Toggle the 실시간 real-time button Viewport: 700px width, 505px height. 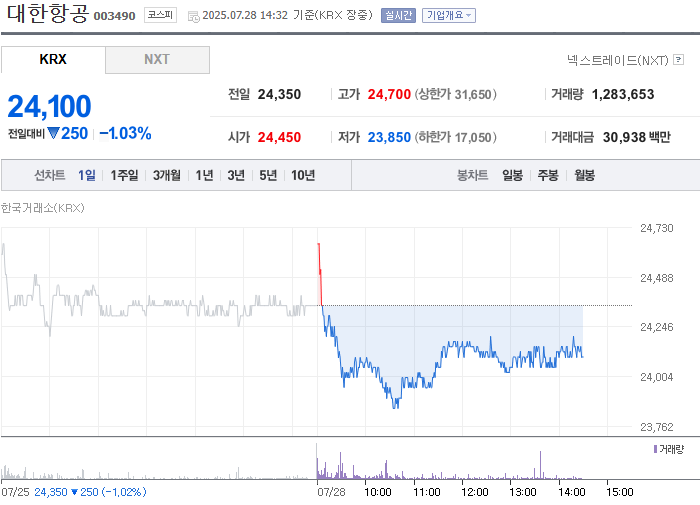[398, 16]
